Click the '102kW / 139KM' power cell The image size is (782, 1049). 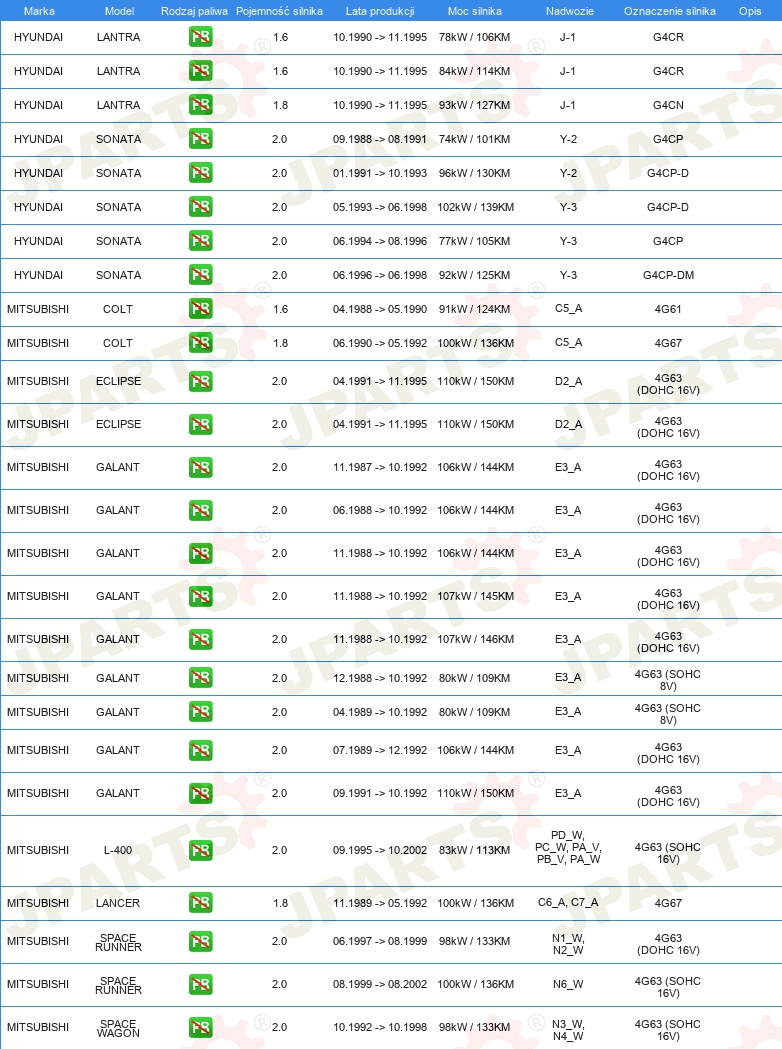pos(476,207)
